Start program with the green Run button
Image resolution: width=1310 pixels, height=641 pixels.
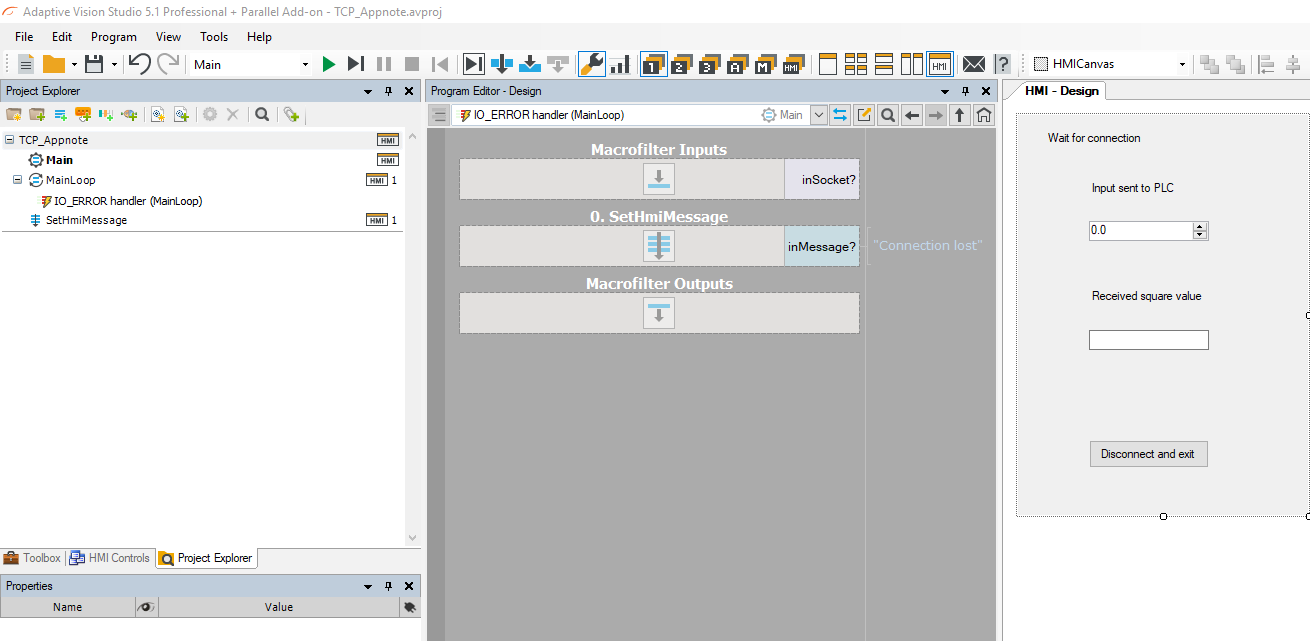click(x=329, y=64)
